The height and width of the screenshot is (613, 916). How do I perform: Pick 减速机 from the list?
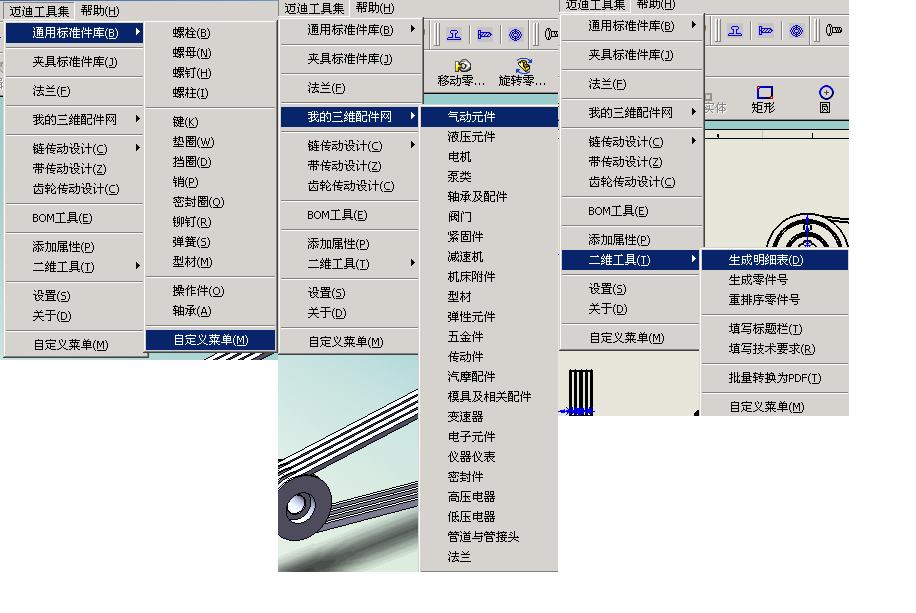[x=465, y=257]
